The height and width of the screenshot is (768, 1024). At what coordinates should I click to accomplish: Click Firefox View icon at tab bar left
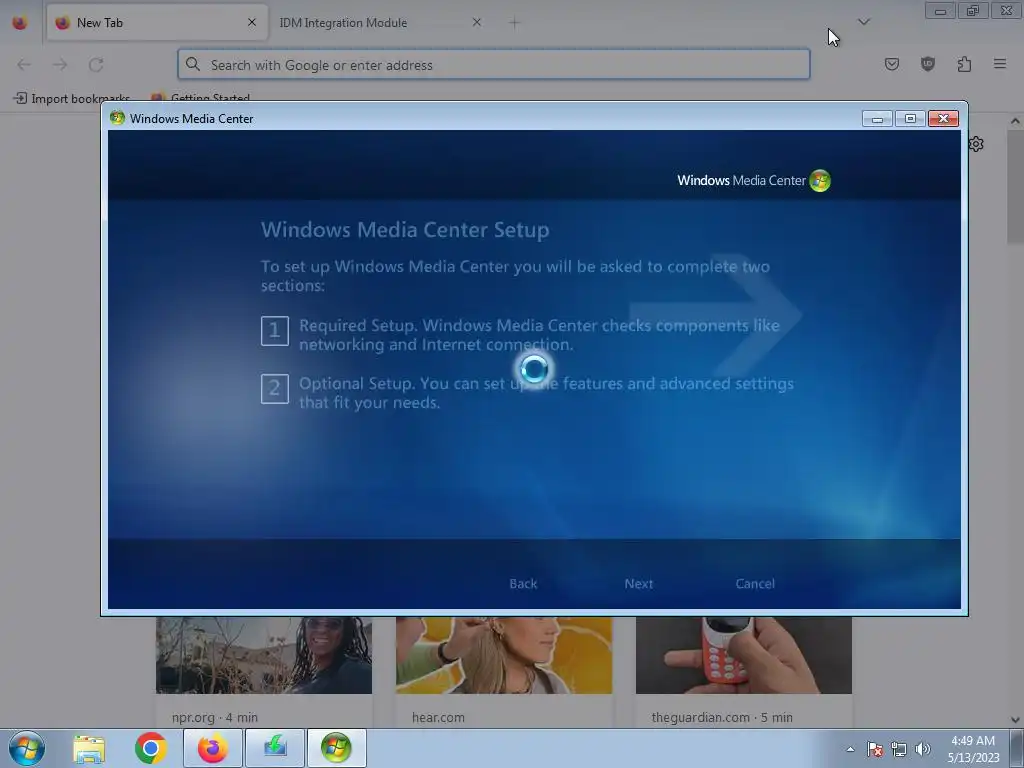pos(20,22)
